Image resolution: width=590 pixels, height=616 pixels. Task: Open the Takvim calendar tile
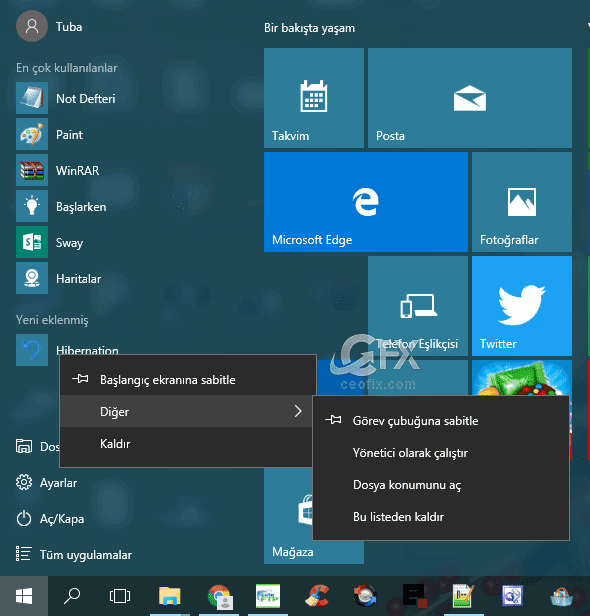314,98
